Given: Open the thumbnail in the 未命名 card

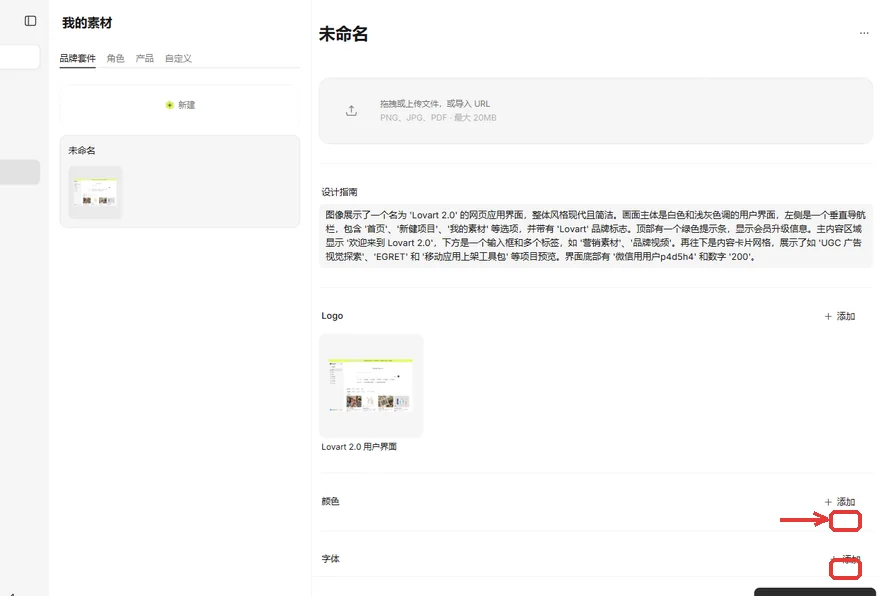Looking at the screenshot, I should click(95, 192).
